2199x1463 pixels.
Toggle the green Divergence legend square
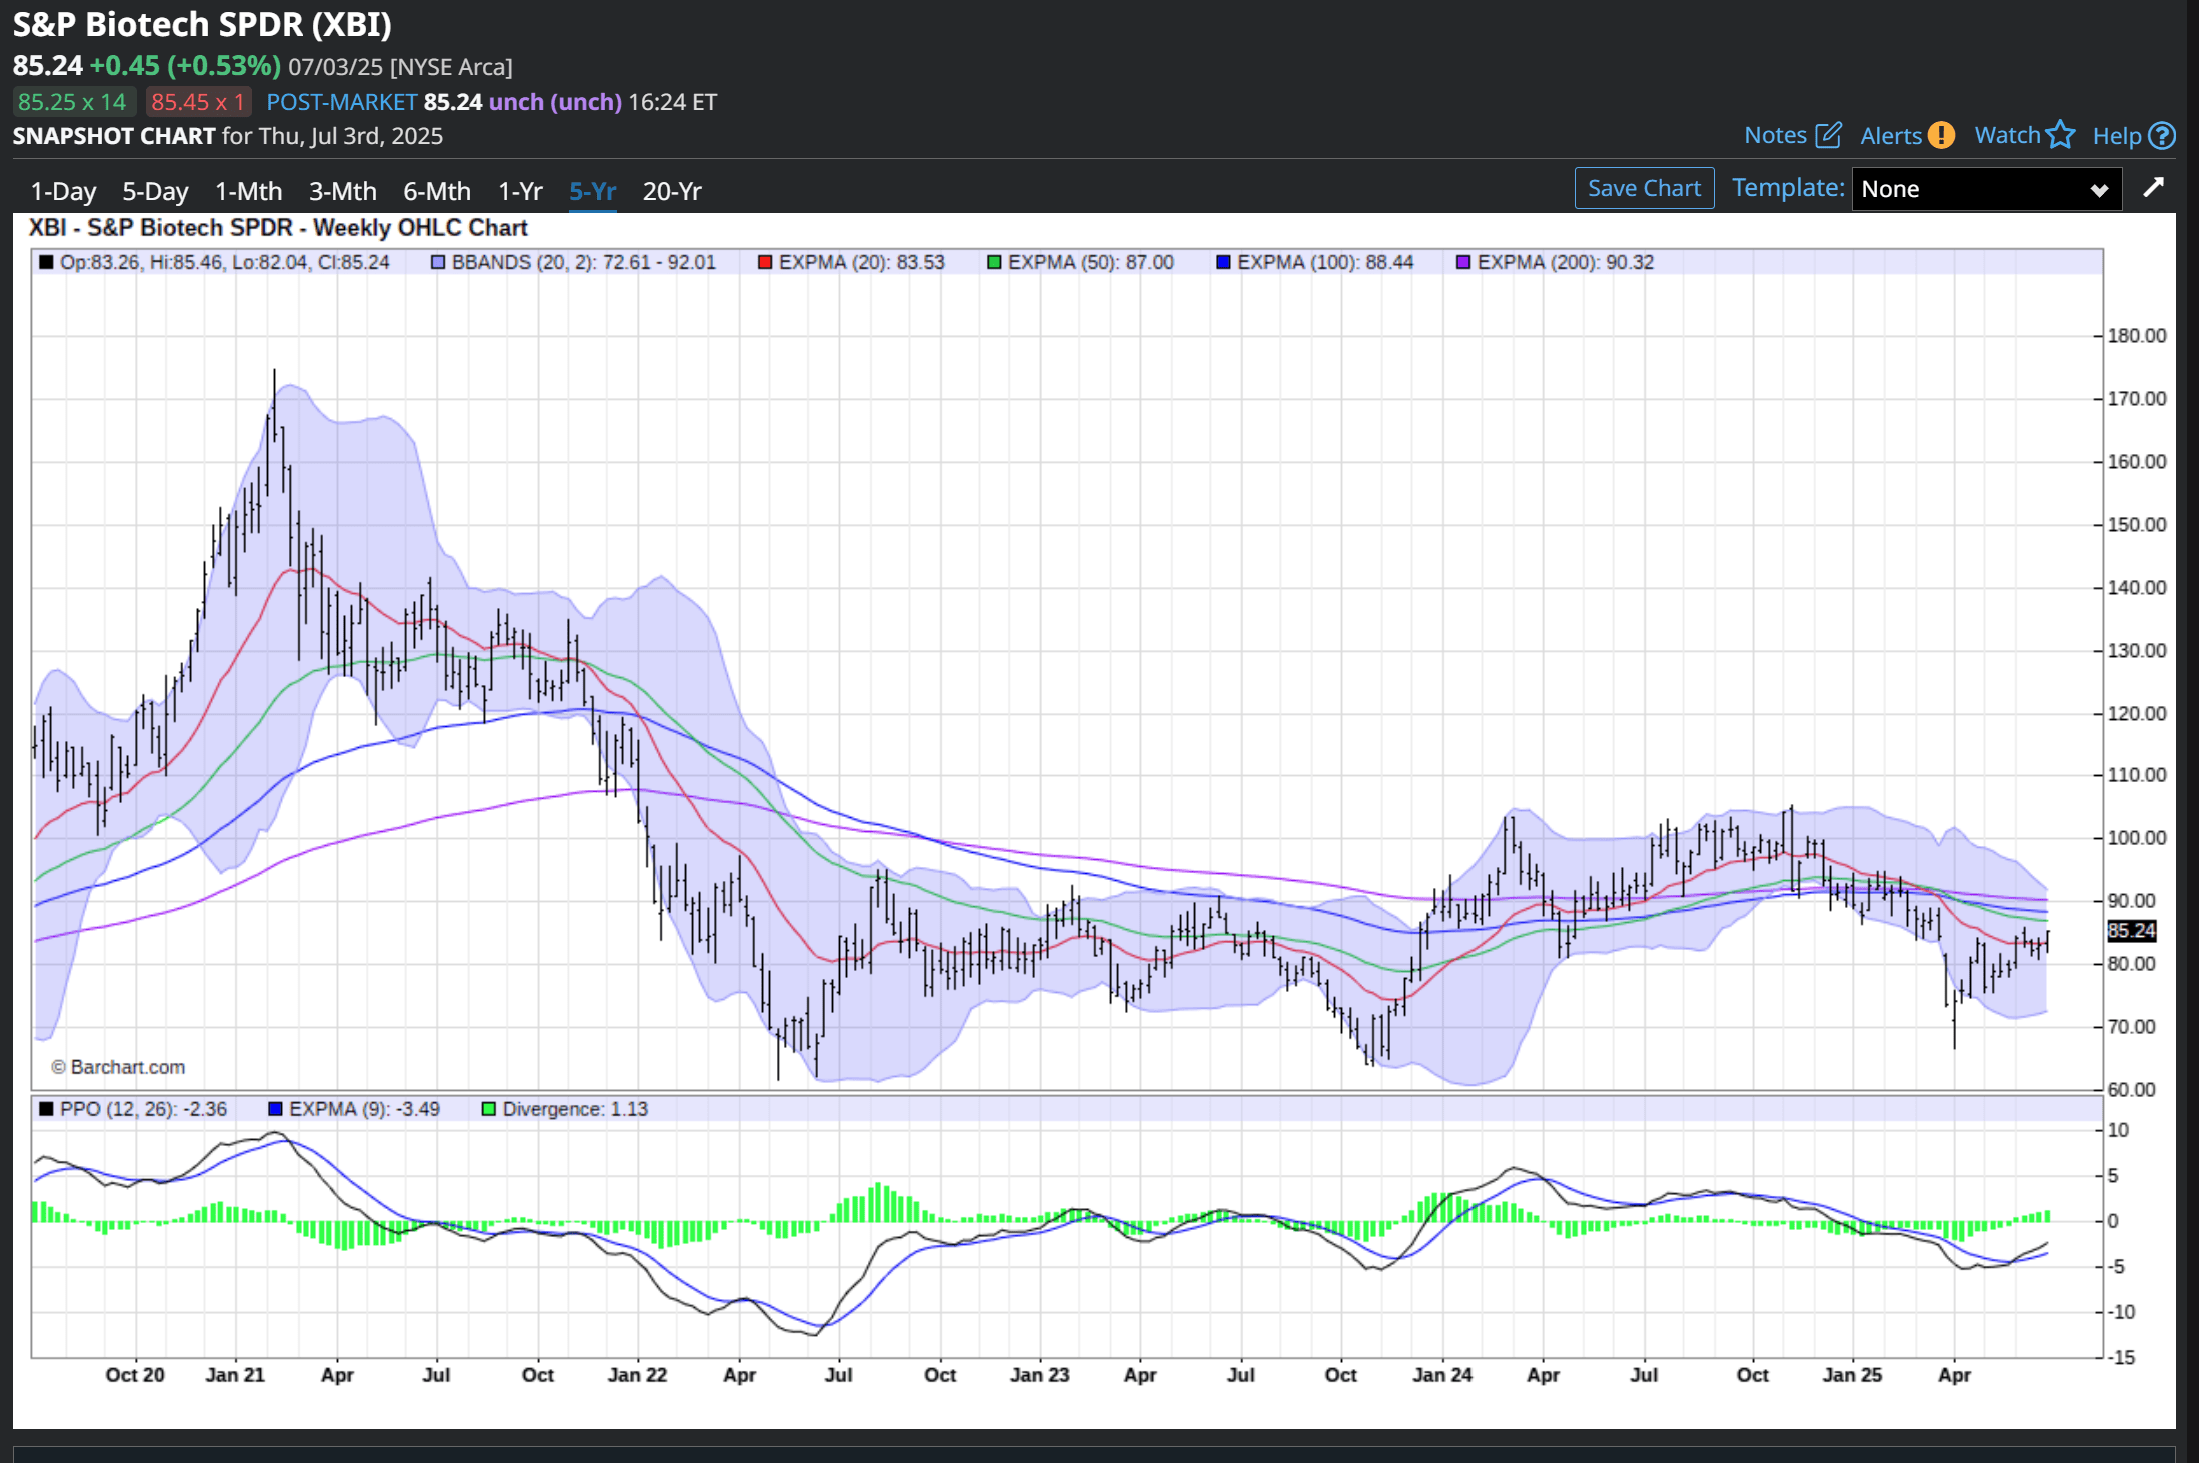tap(489, 1109)
